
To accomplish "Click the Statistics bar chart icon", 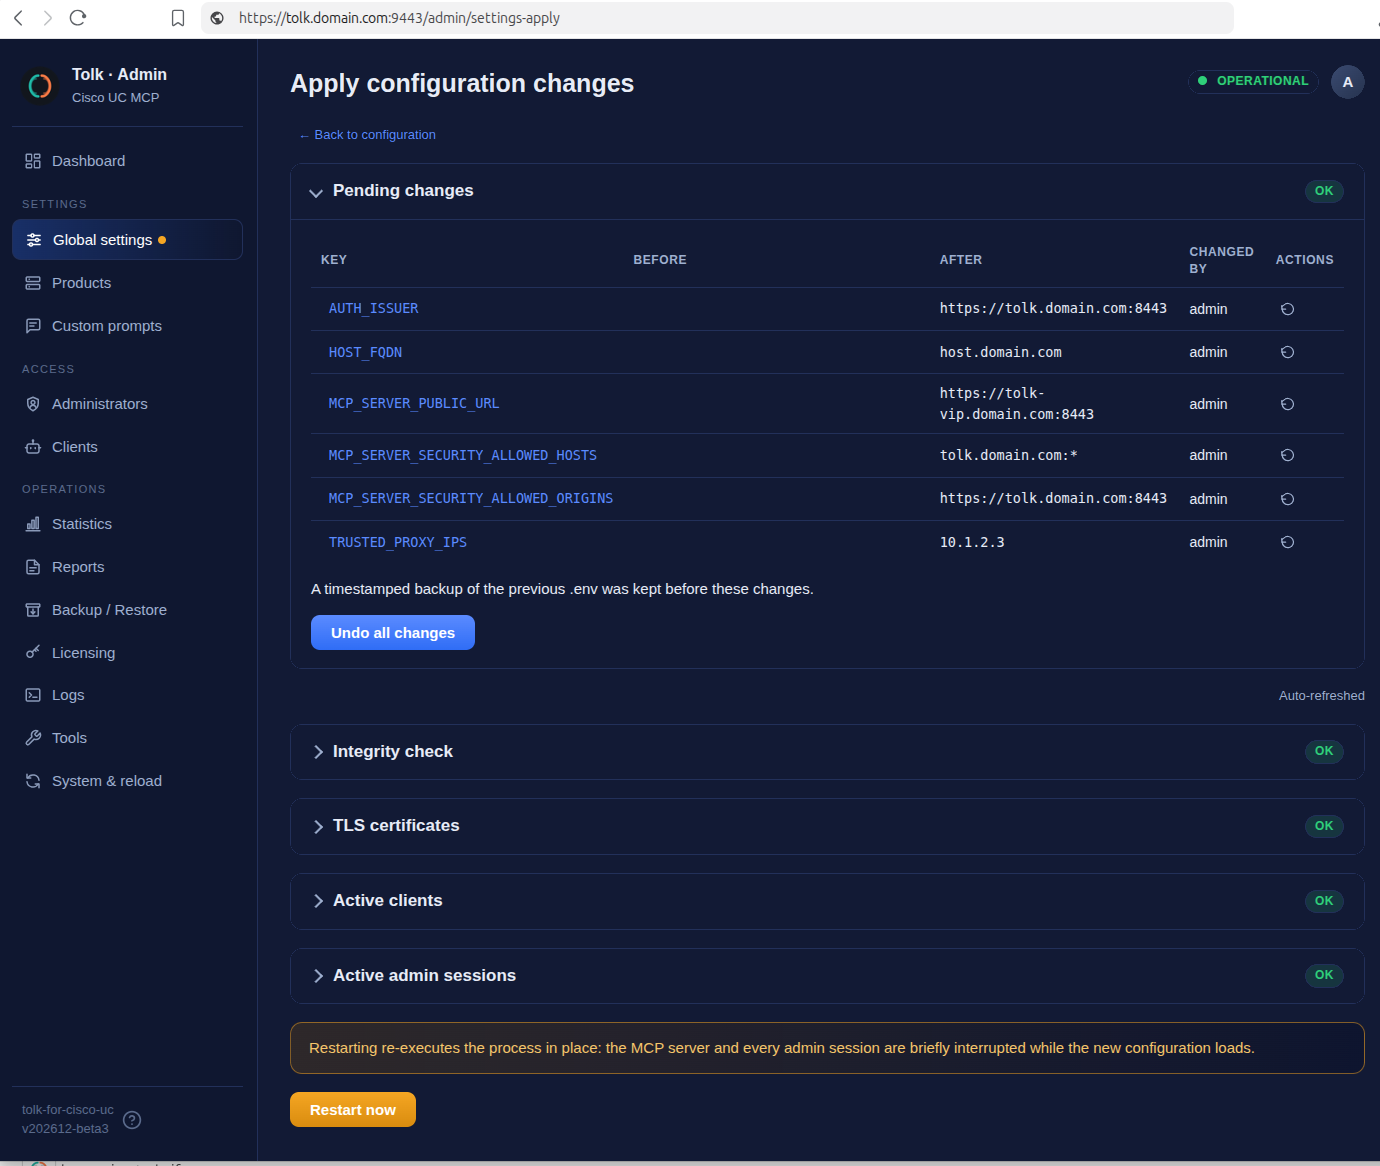I will 33,524.
